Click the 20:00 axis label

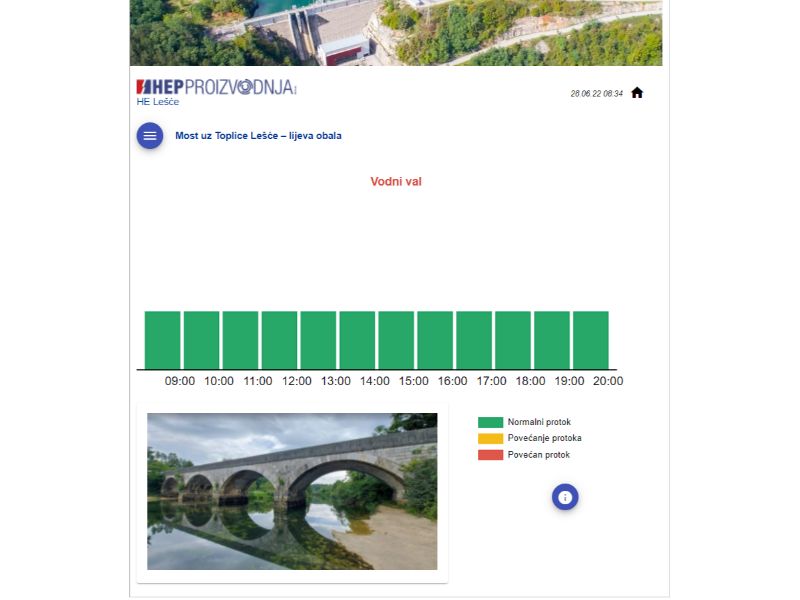[x=608, y=381]
